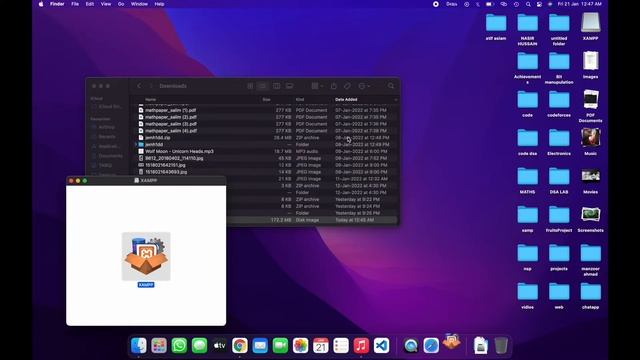Open QuickTime Player in the Dock

tap(411, 346)
